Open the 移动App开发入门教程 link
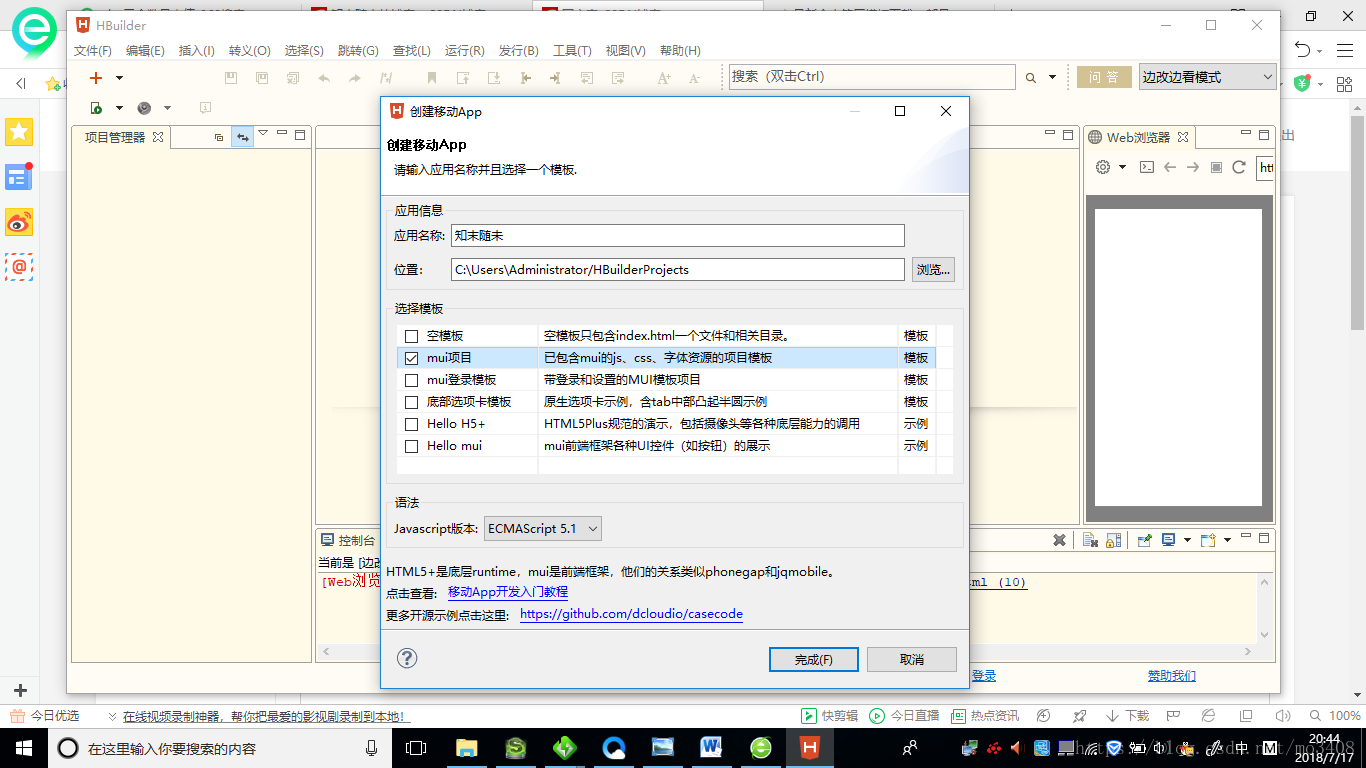Image resolution: width=1366 pixels, height=768 pixels. click(508, 593)
